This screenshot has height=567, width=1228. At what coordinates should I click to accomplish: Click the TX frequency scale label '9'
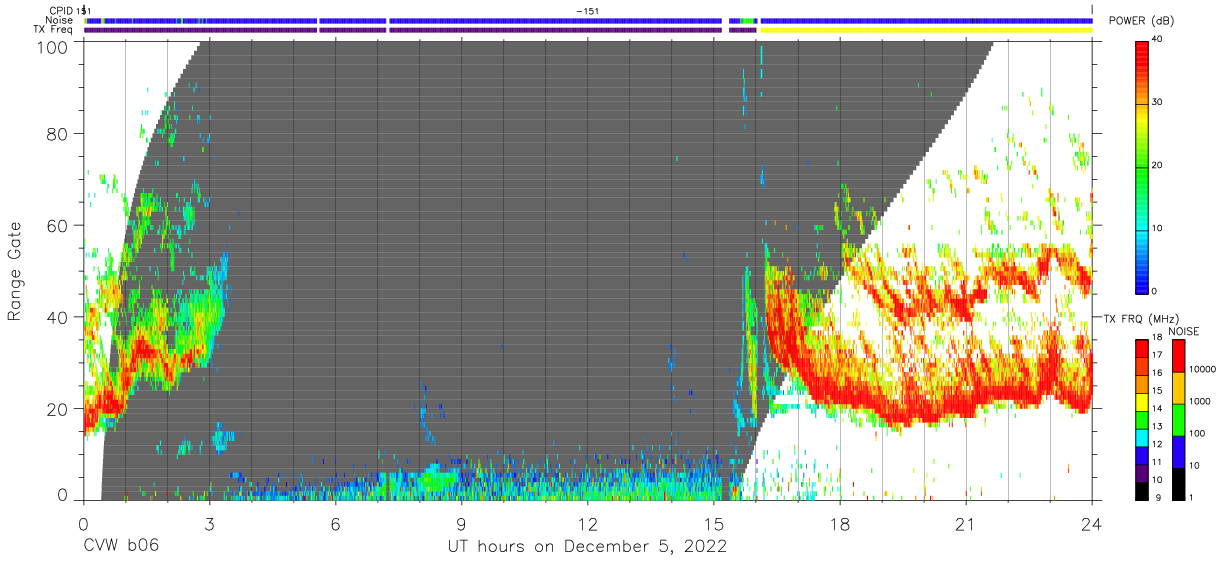[1157, 497]
